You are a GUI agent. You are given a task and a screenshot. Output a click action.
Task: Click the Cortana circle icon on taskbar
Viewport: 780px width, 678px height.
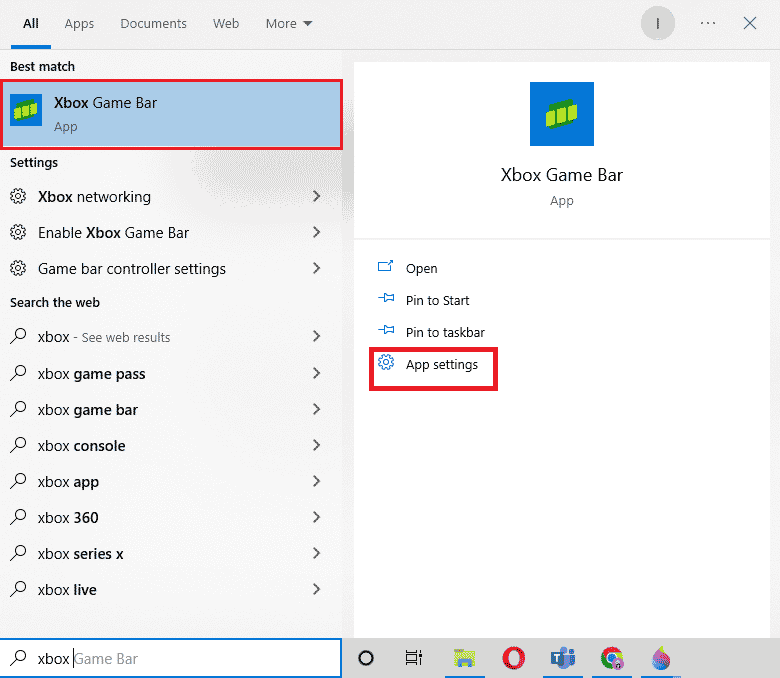[366, 657]
